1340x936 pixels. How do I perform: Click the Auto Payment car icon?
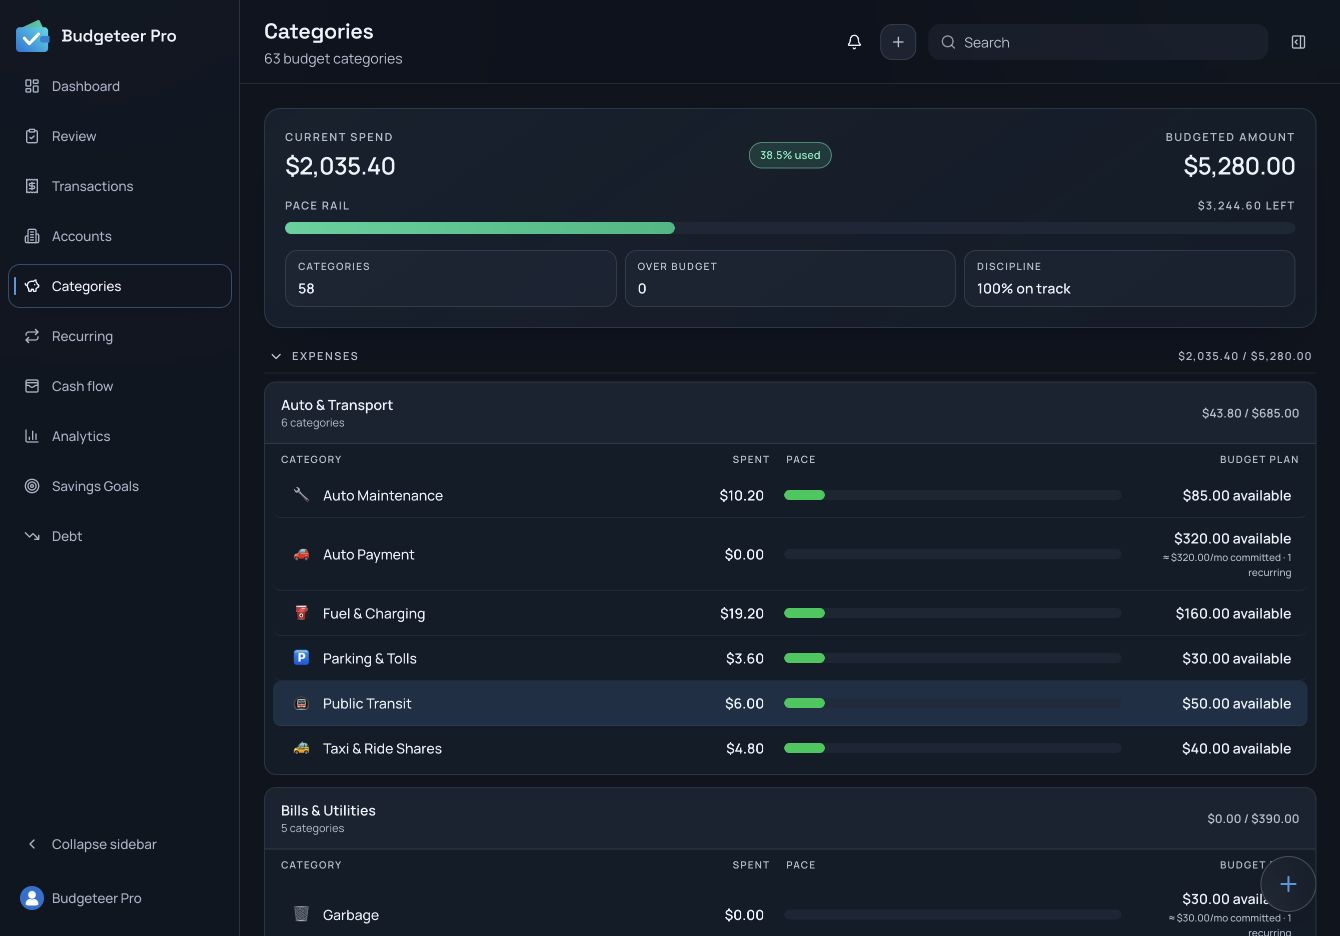click(301, 554)
